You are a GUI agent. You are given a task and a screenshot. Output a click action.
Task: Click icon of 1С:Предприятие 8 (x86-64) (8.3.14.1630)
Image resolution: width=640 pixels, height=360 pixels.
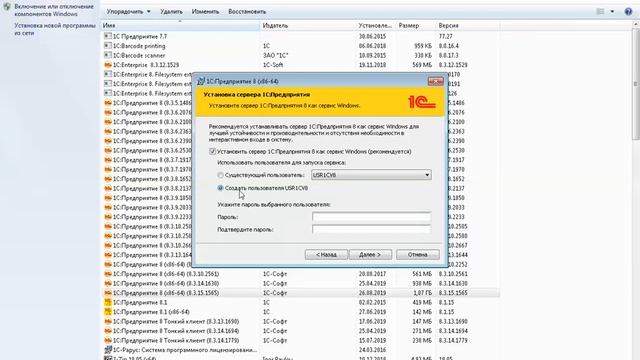point(108,283)
